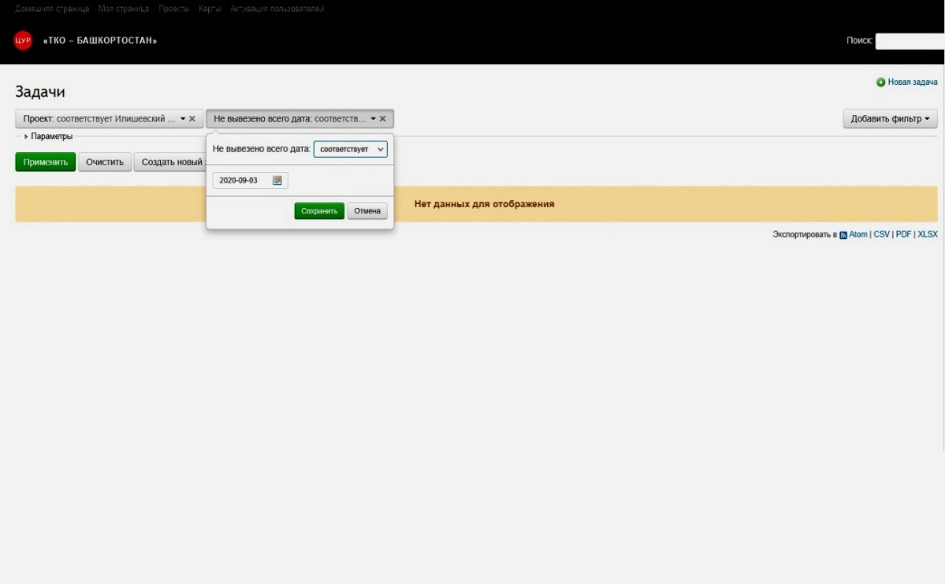Open Моя страница in top menu
Viewport: 945px width, 584px height.
point(124,8)
